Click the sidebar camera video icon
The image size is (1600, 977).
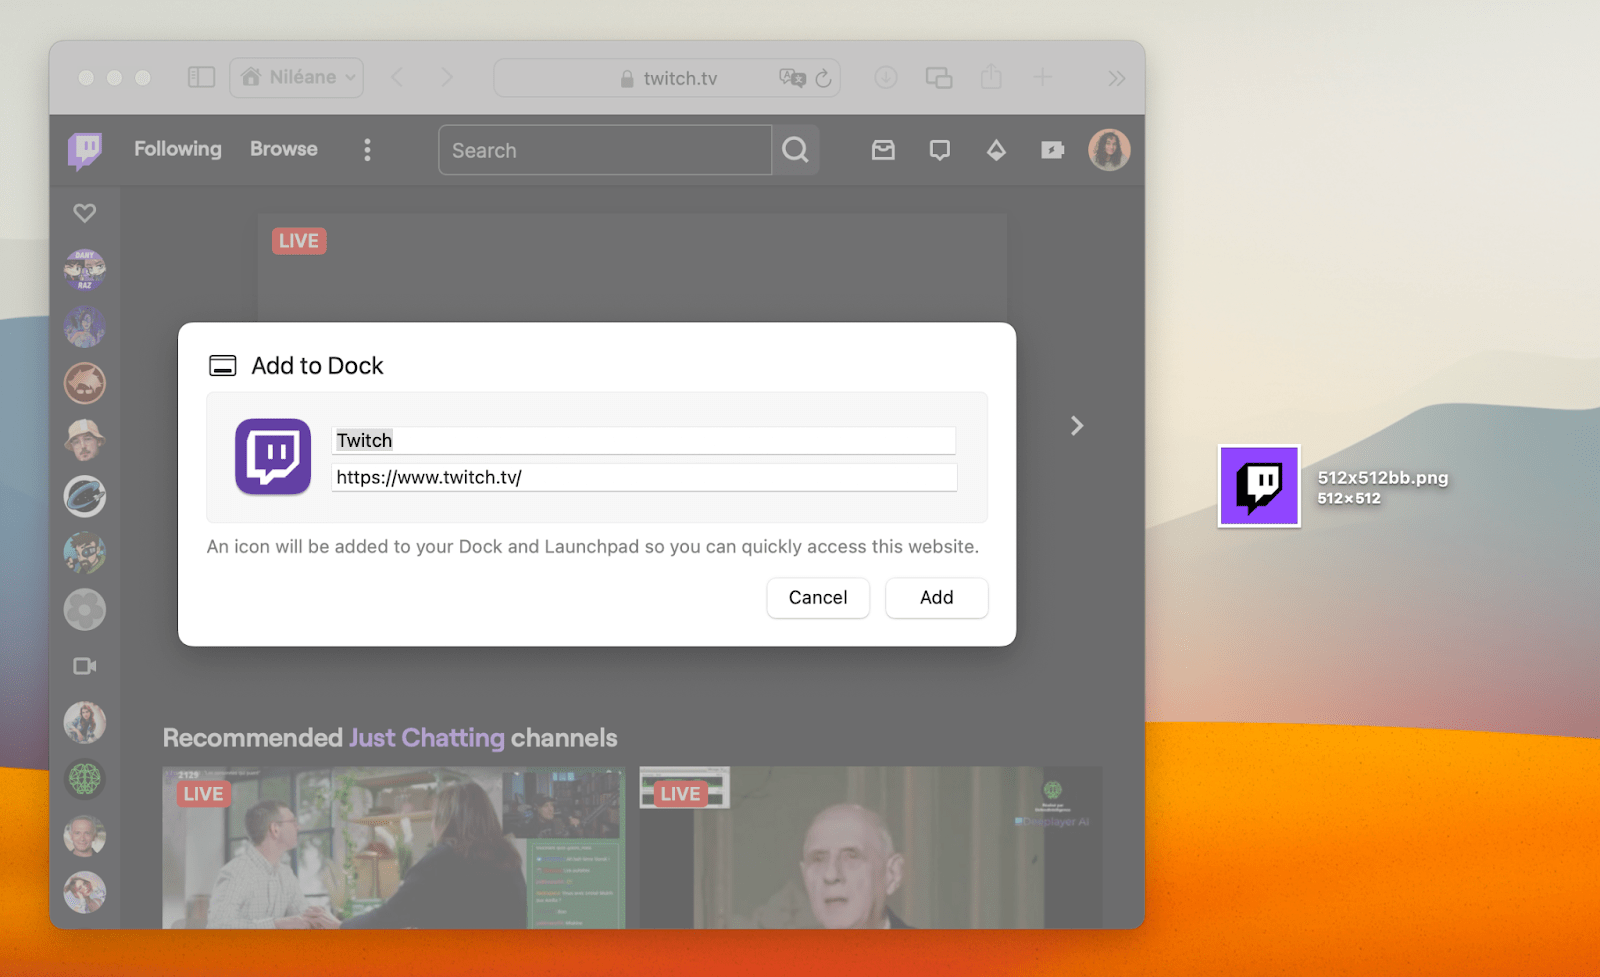pyautogui.click(x=85, y=666)
